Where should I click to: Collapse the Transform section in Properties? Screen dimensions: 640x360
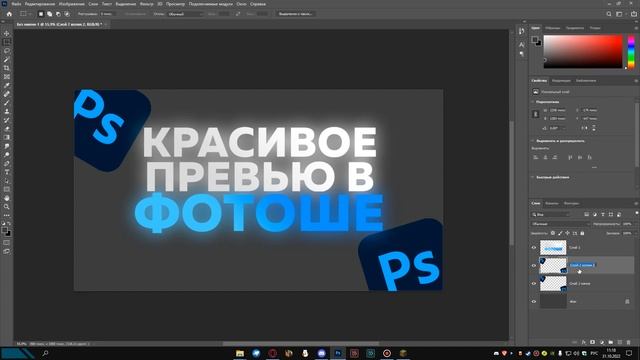(x=533, y=102)
